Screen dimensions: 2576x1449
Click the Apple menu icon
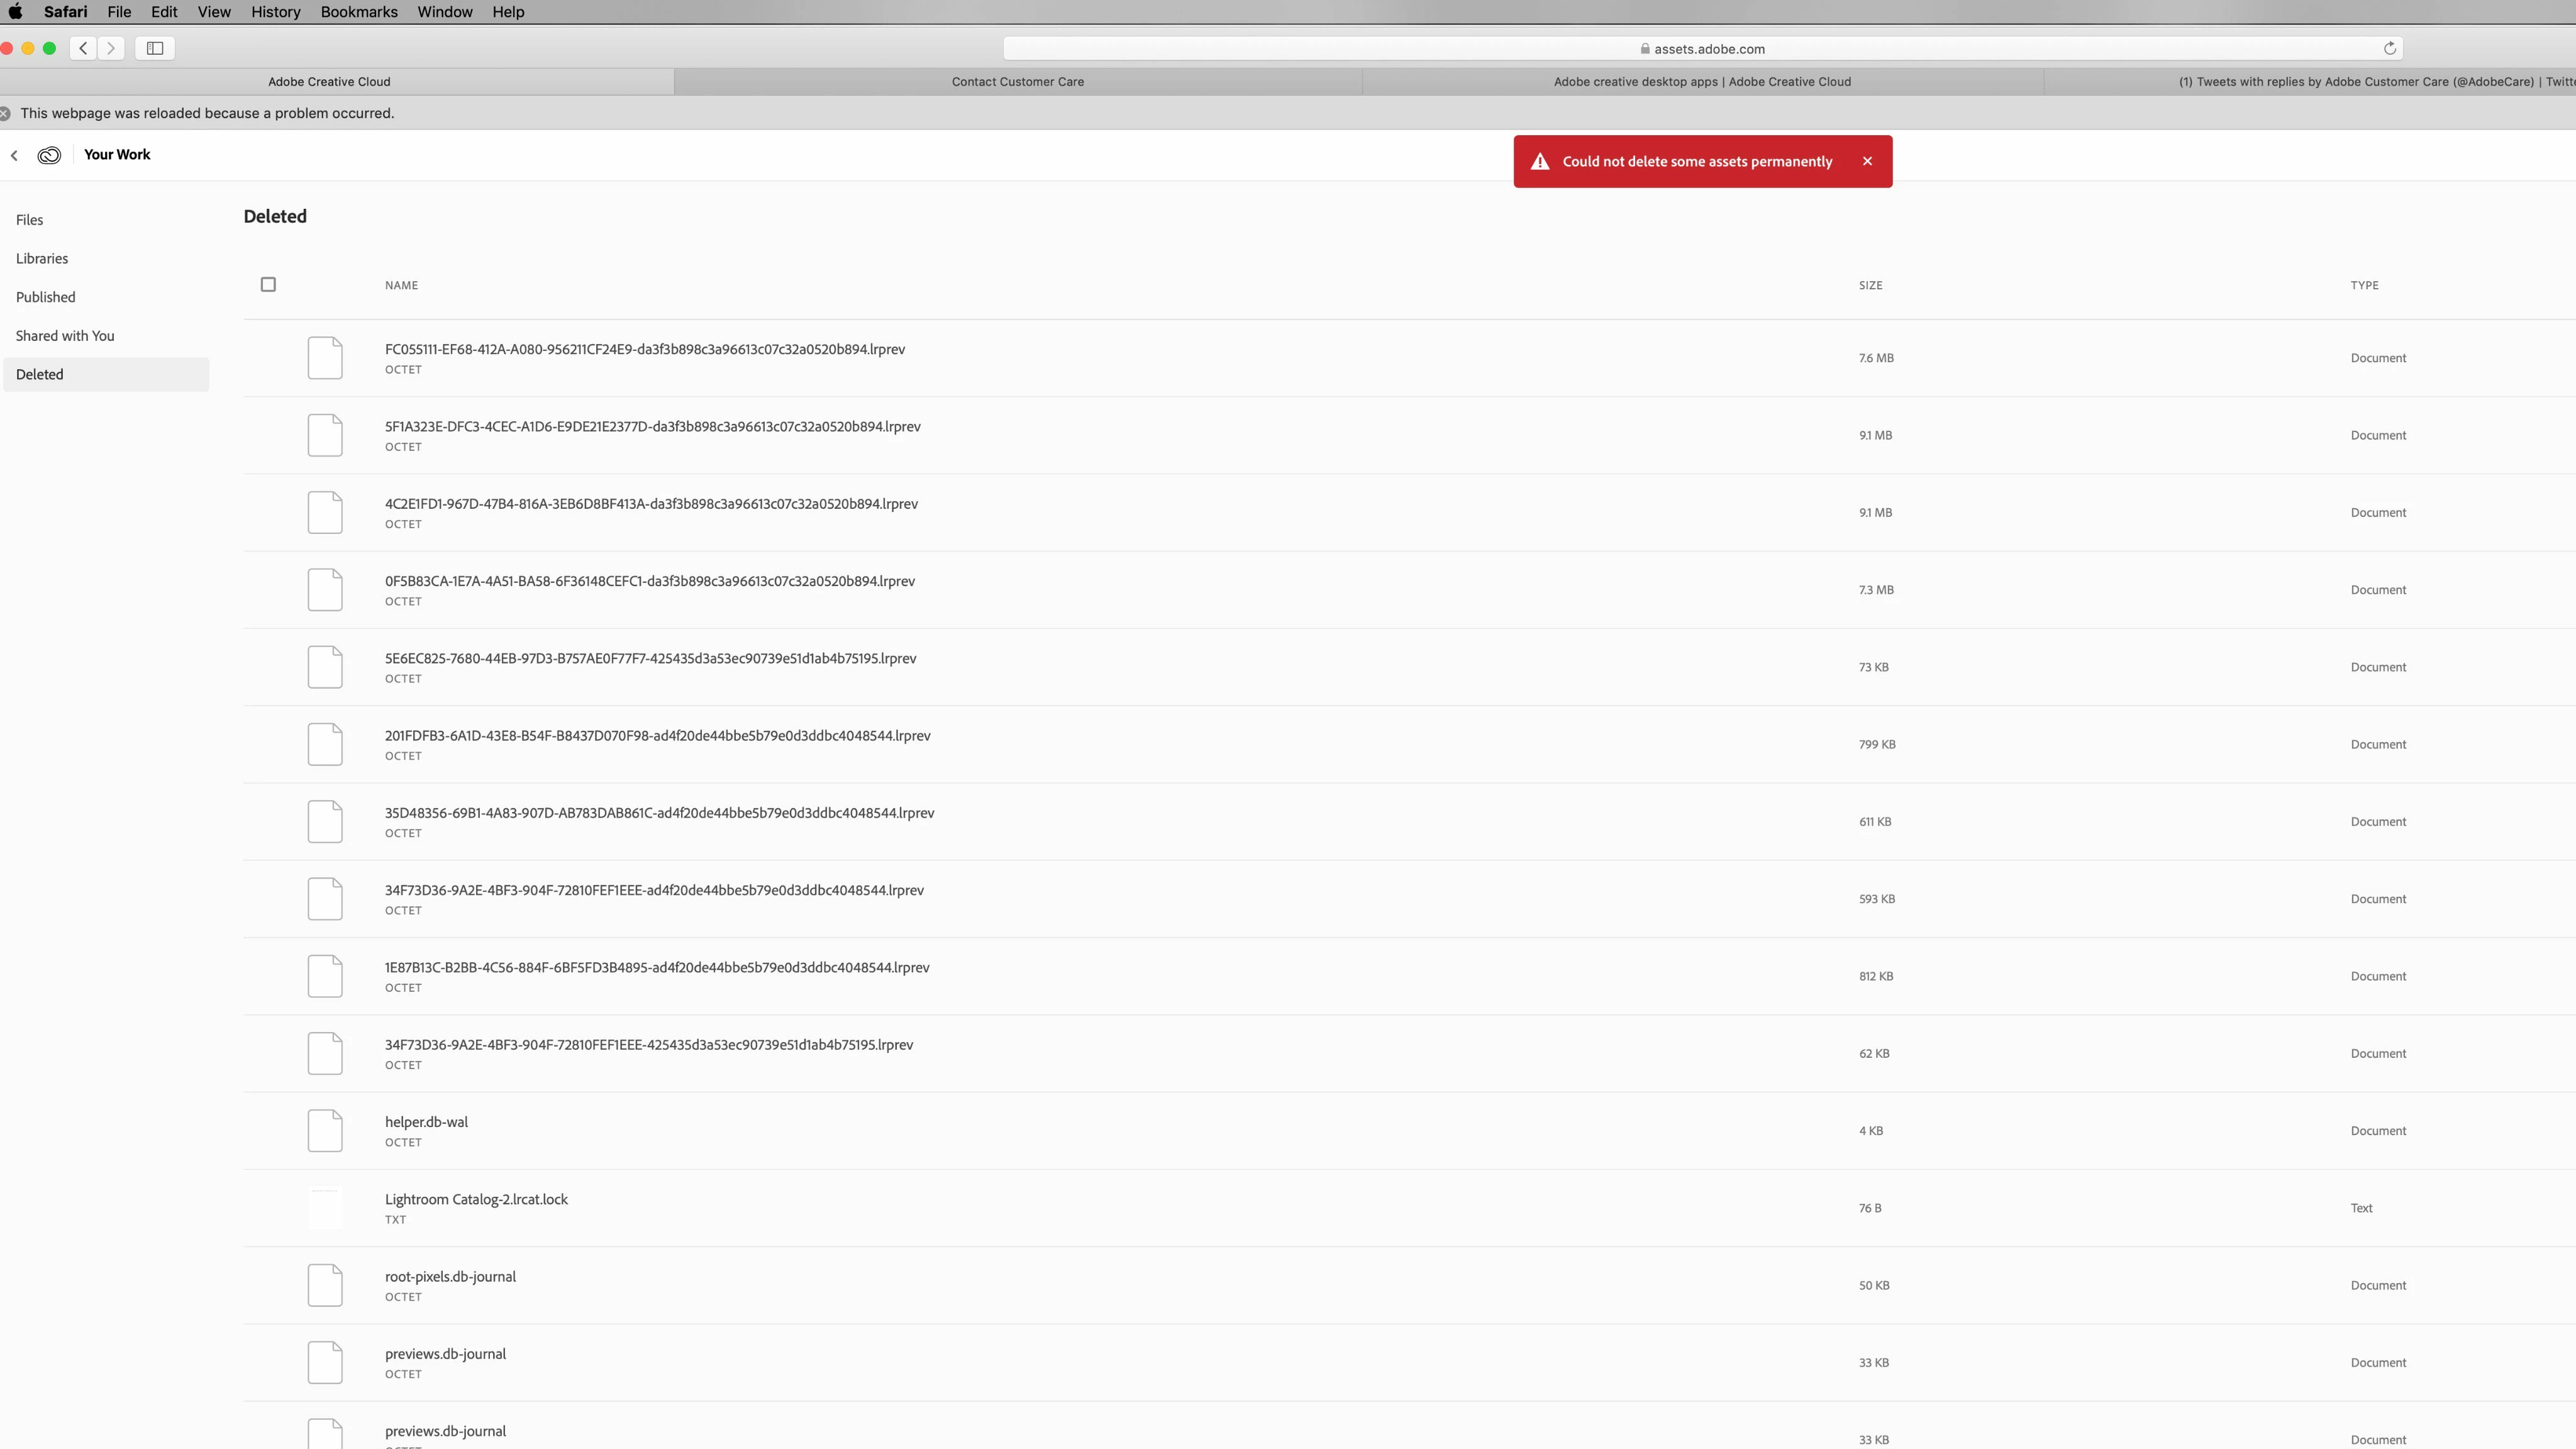[15, 12]
